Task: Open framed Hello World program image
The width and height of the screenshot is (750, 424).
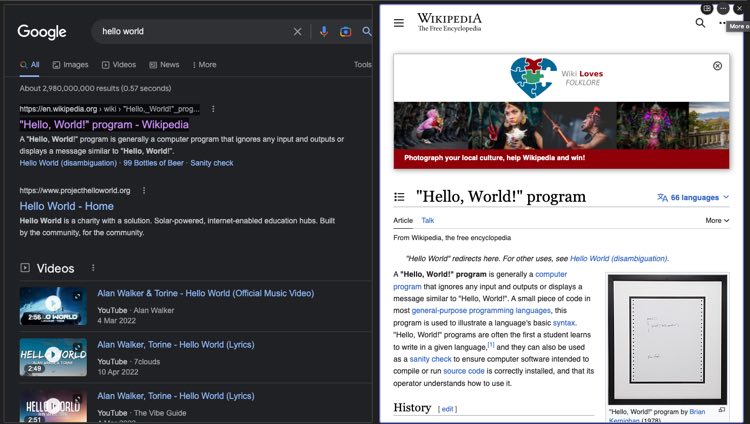Action: [x=667, y=339]
